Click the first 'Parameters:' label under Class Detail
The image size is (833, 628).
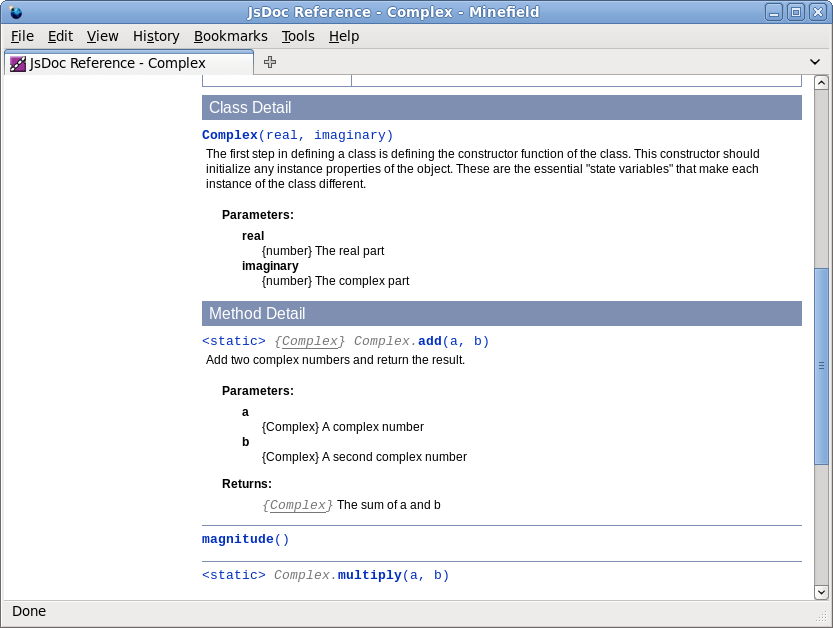pos(258,215)
